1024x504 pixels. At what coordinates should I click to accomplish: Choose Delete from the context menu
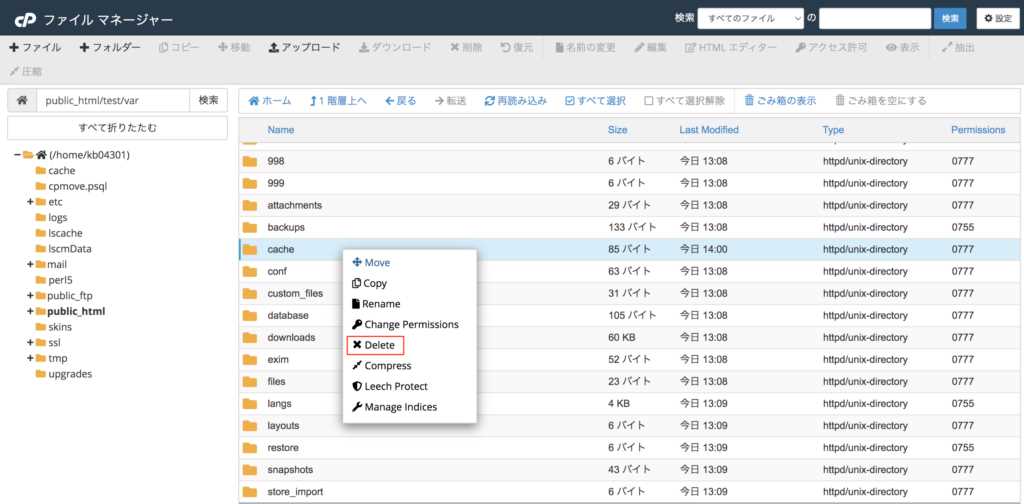pos(378,345)
